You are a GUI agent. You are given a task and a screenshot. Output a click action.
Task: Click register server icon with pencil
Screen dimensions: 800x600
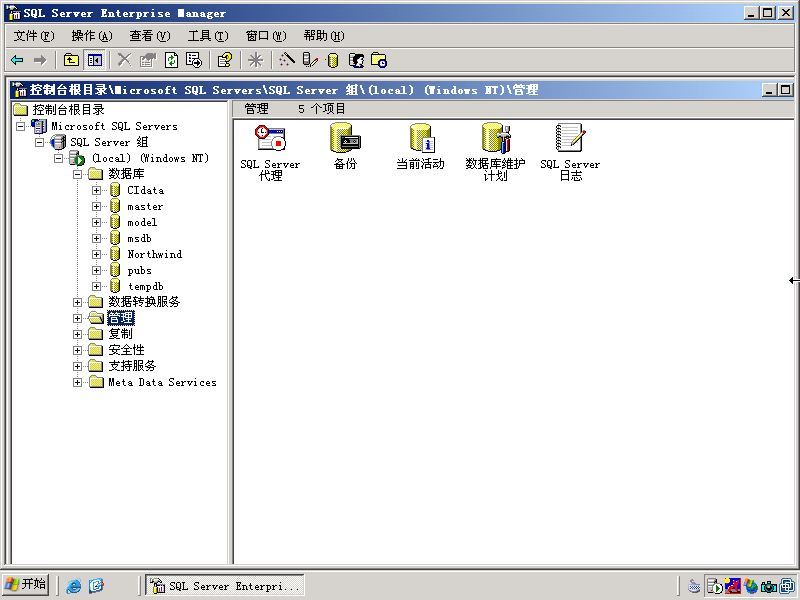(310, 60)
